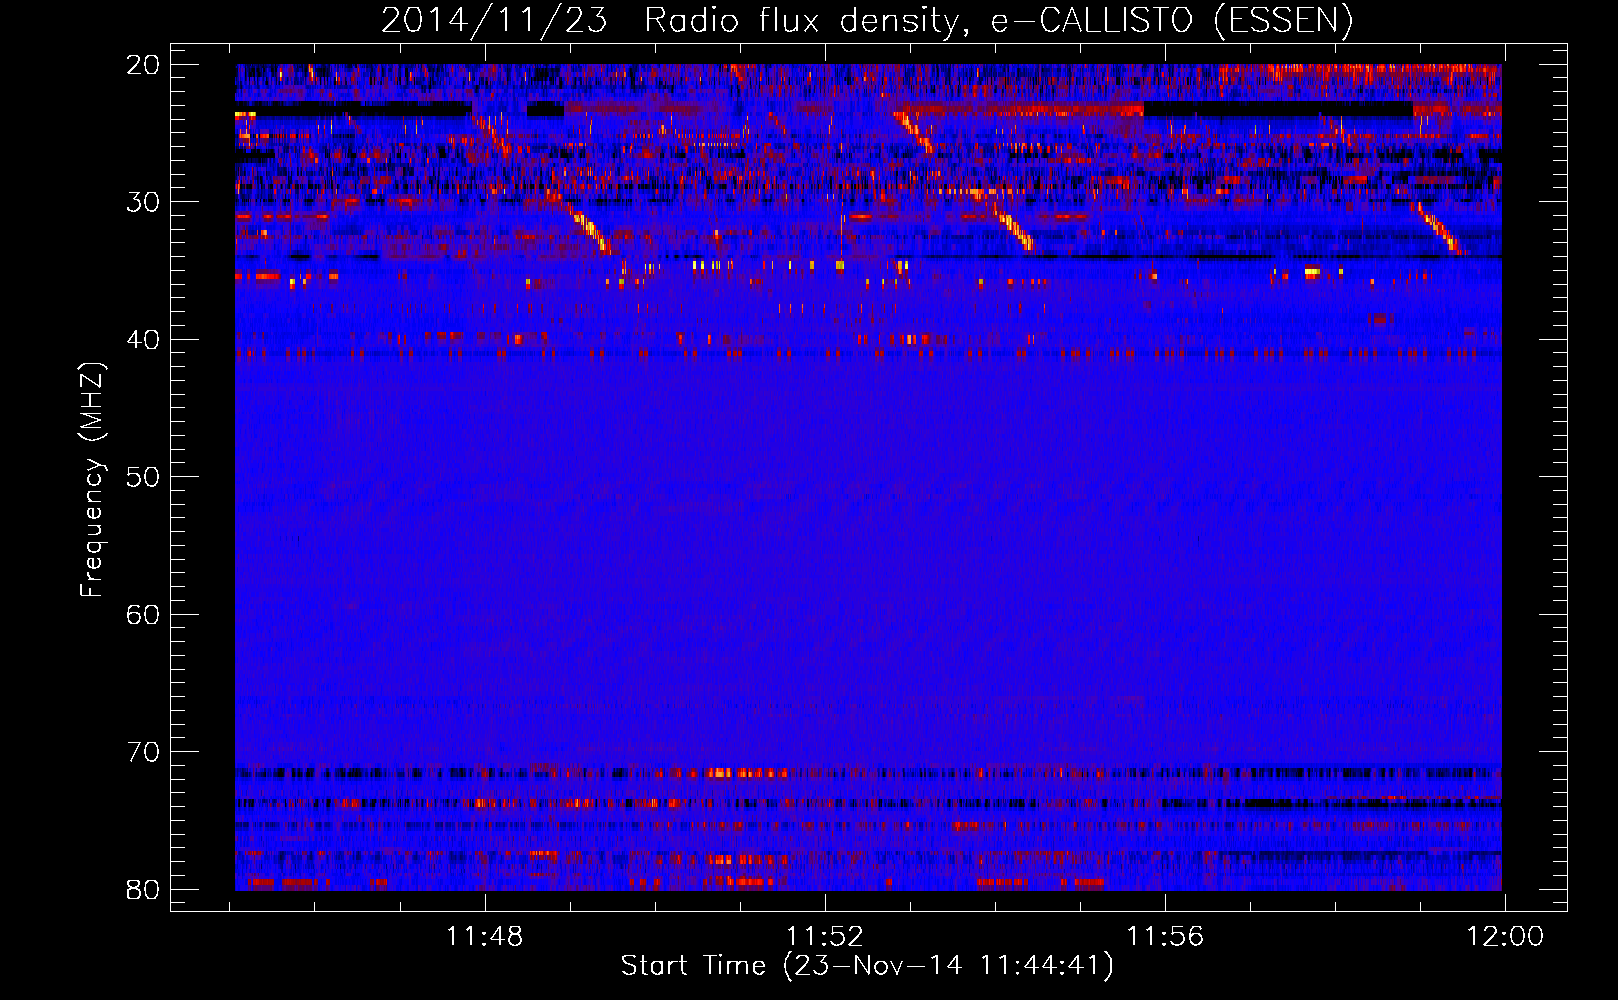The image size is (1618, 1000).
Task: Click the 20 frequency tick label
Action: click(x=144, y=64)
